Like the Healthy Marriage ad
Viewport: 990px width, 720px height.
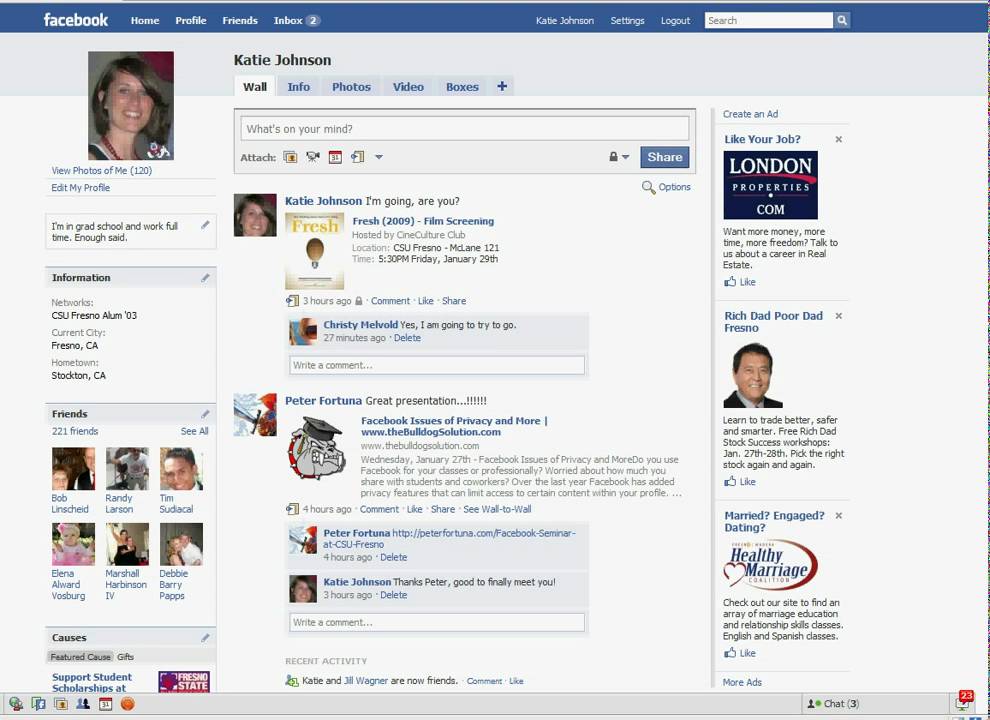coord(739,653)
